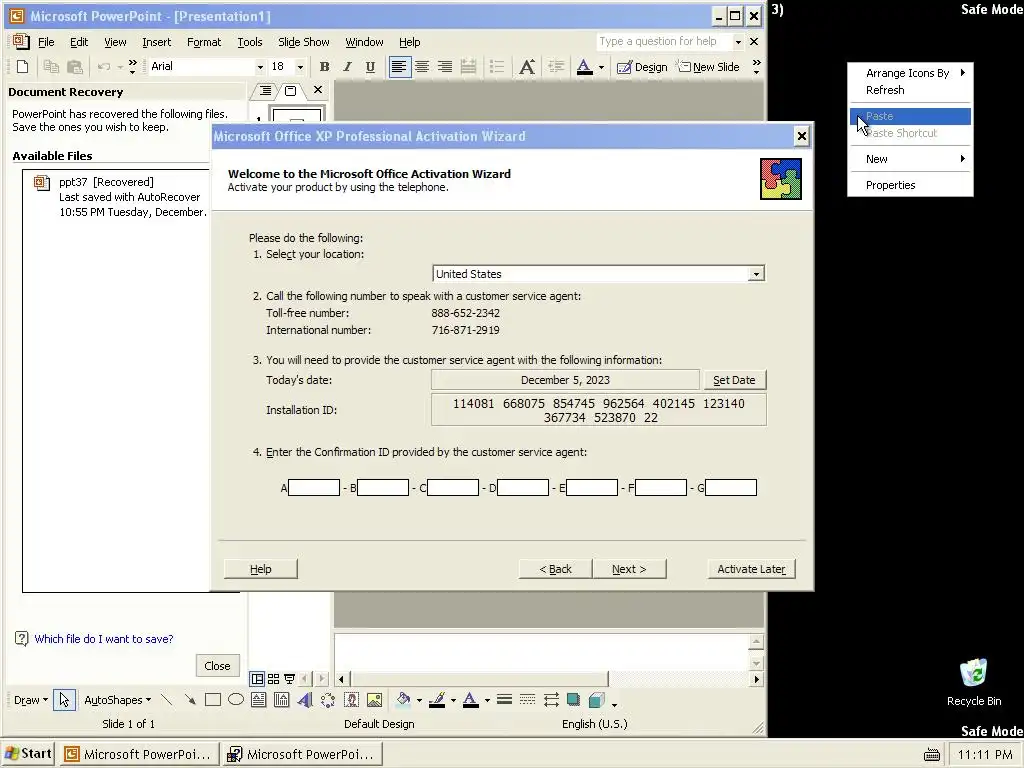
Task: Click the Insert WordArt icon
Action: pos(305,700)
